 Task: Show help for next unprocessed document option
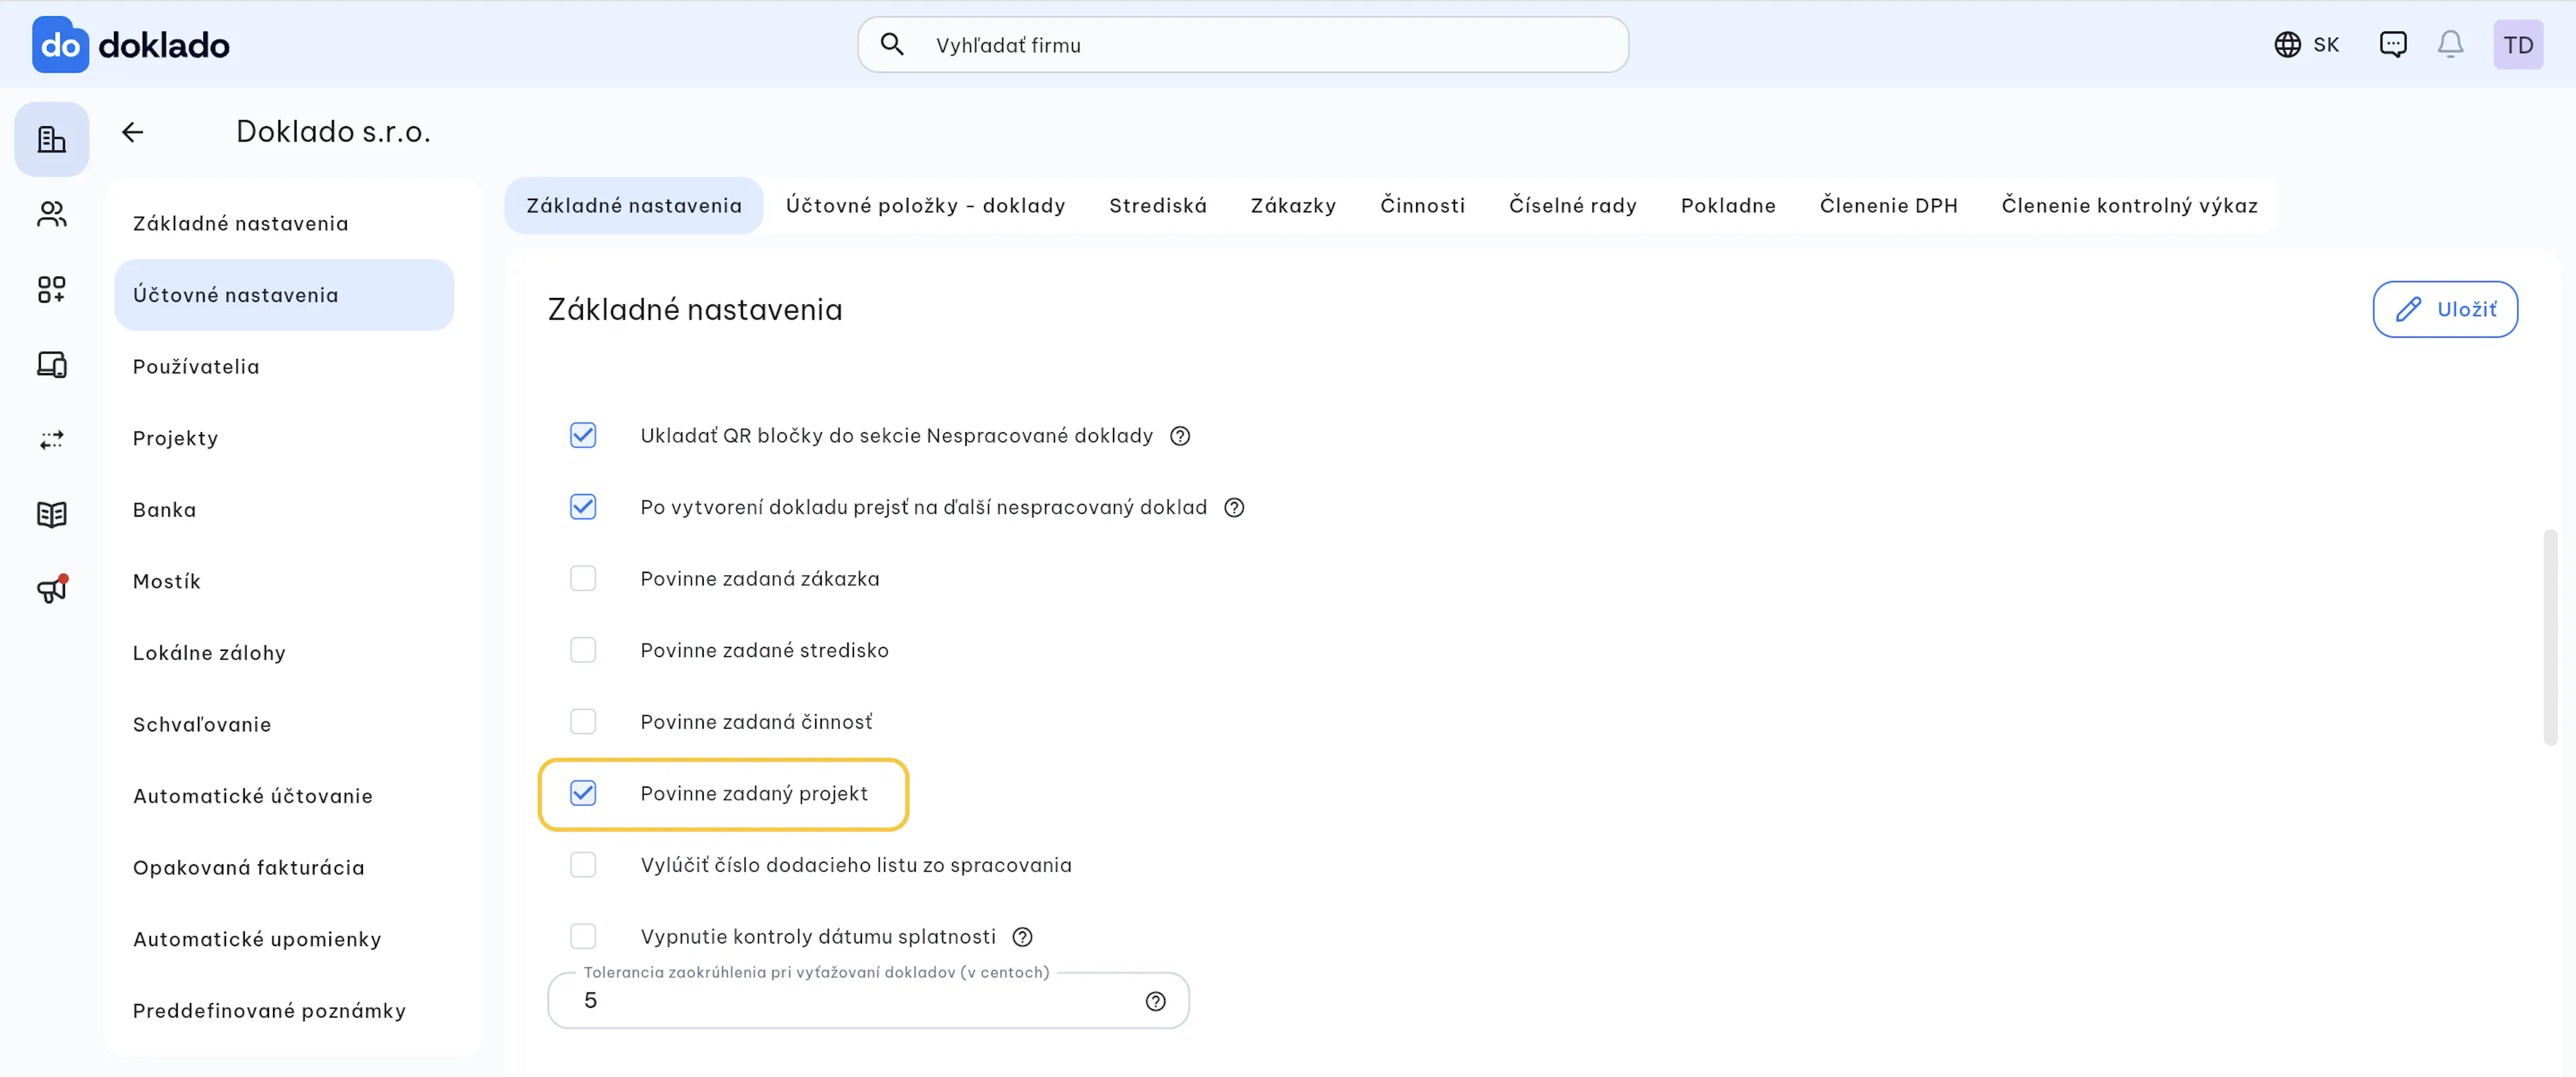(x=1234, y=508)
